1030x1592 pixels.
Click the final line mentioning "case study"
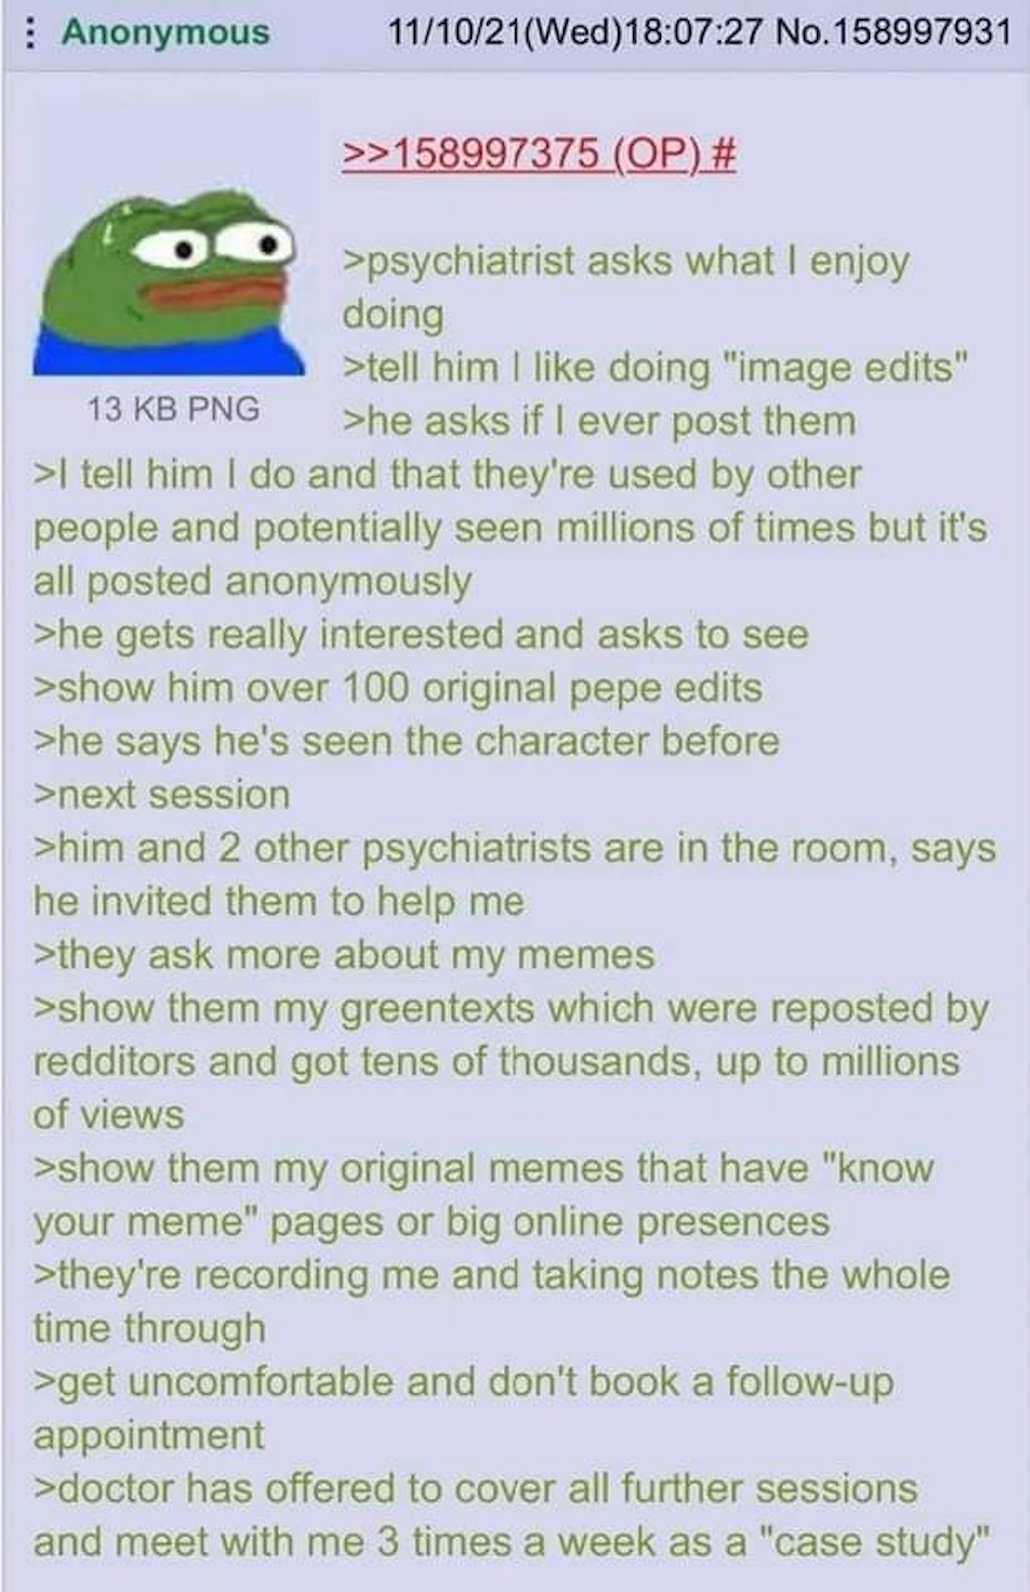pos(513,1541)
